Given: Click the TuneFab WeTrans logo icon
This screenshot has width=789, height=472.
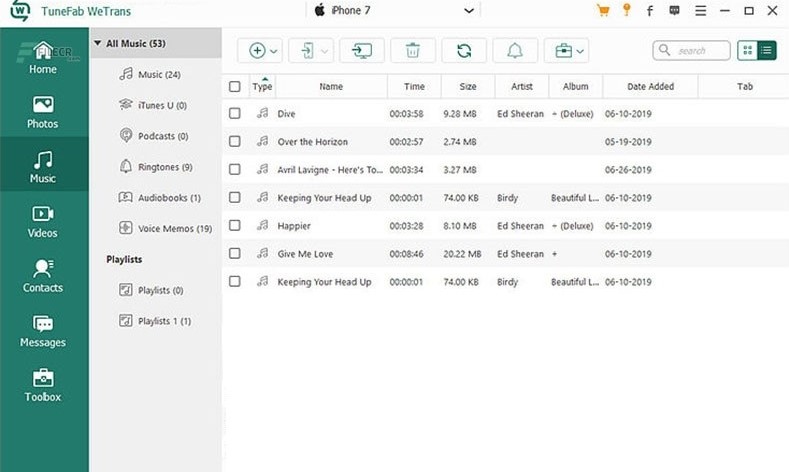Looking at the screenshot, I should pos(20,11).
